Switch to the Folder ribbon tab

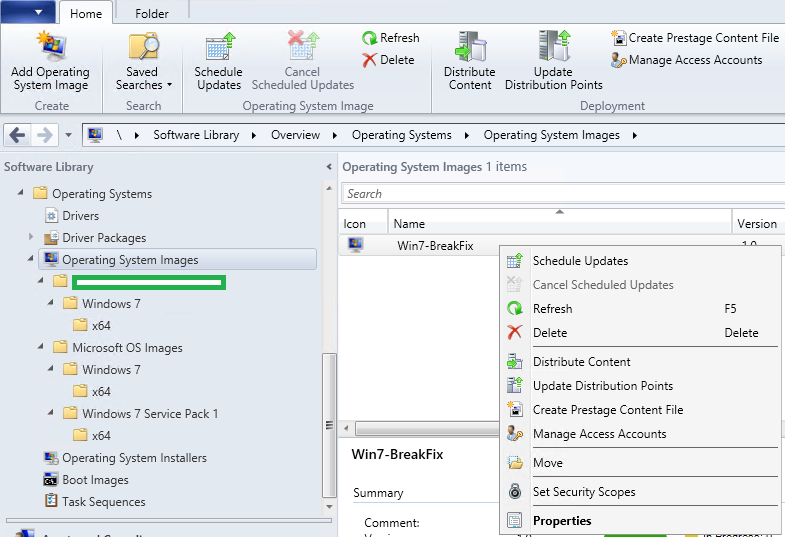coord(152,14)
